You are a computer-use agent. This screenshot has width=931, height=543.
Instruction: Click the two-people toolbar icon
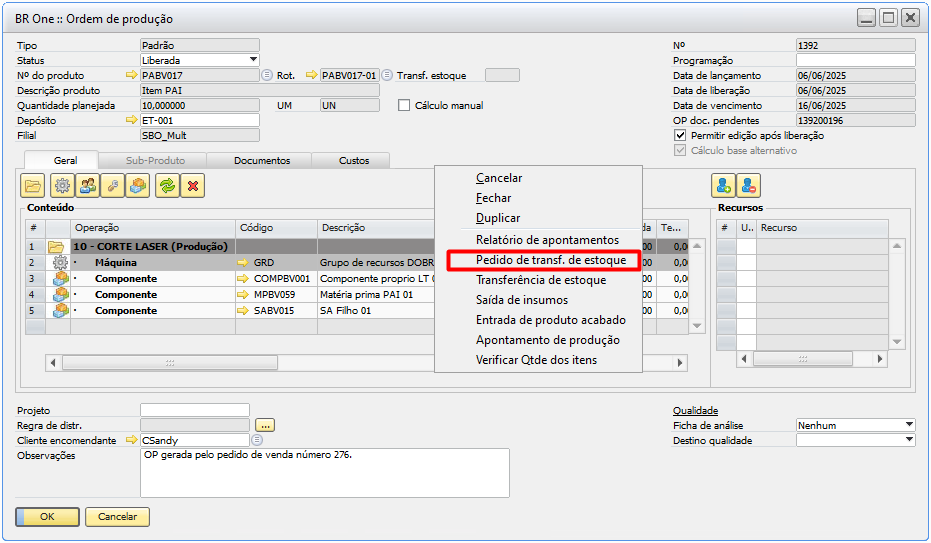pos(88,185)
